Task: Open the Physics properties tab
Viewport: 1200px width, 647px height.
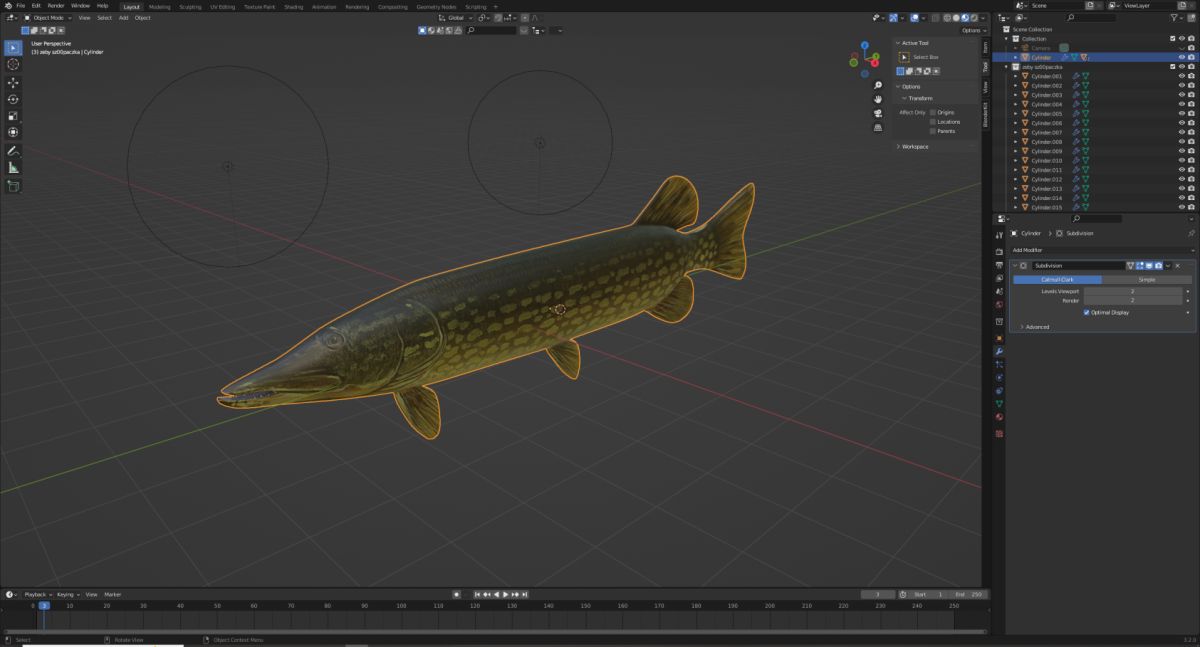Action: [999, 377]
